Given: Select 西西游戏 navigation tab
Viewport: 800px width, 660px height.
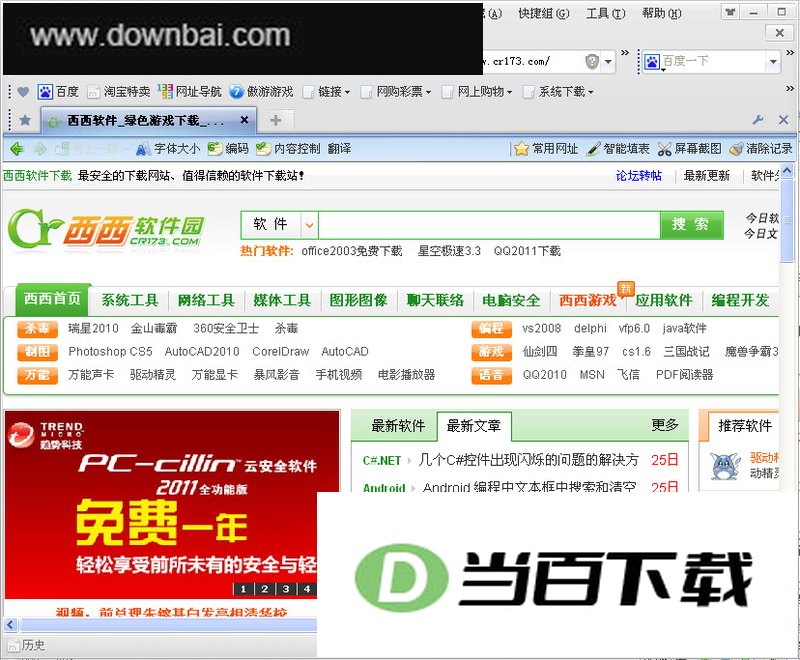Looking at the screenshot, I should tap(588, 300).
